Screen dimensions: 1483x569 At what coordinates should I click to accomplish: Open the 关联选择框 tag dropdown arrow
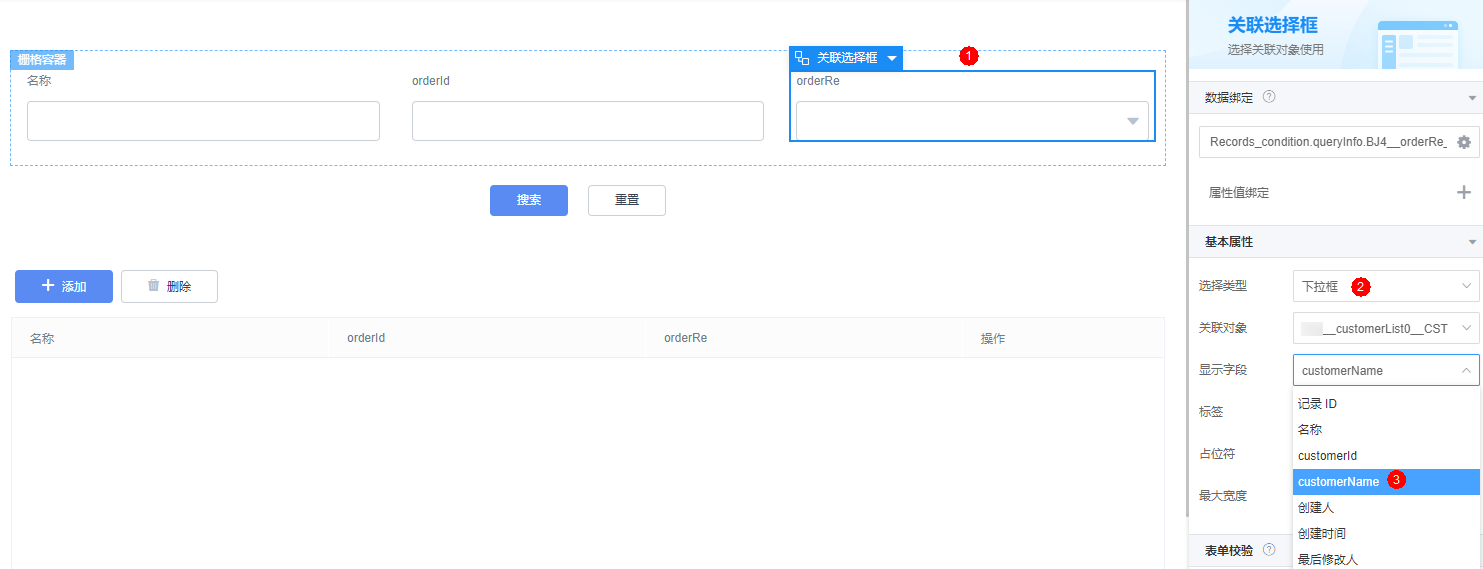coord(892,58)
